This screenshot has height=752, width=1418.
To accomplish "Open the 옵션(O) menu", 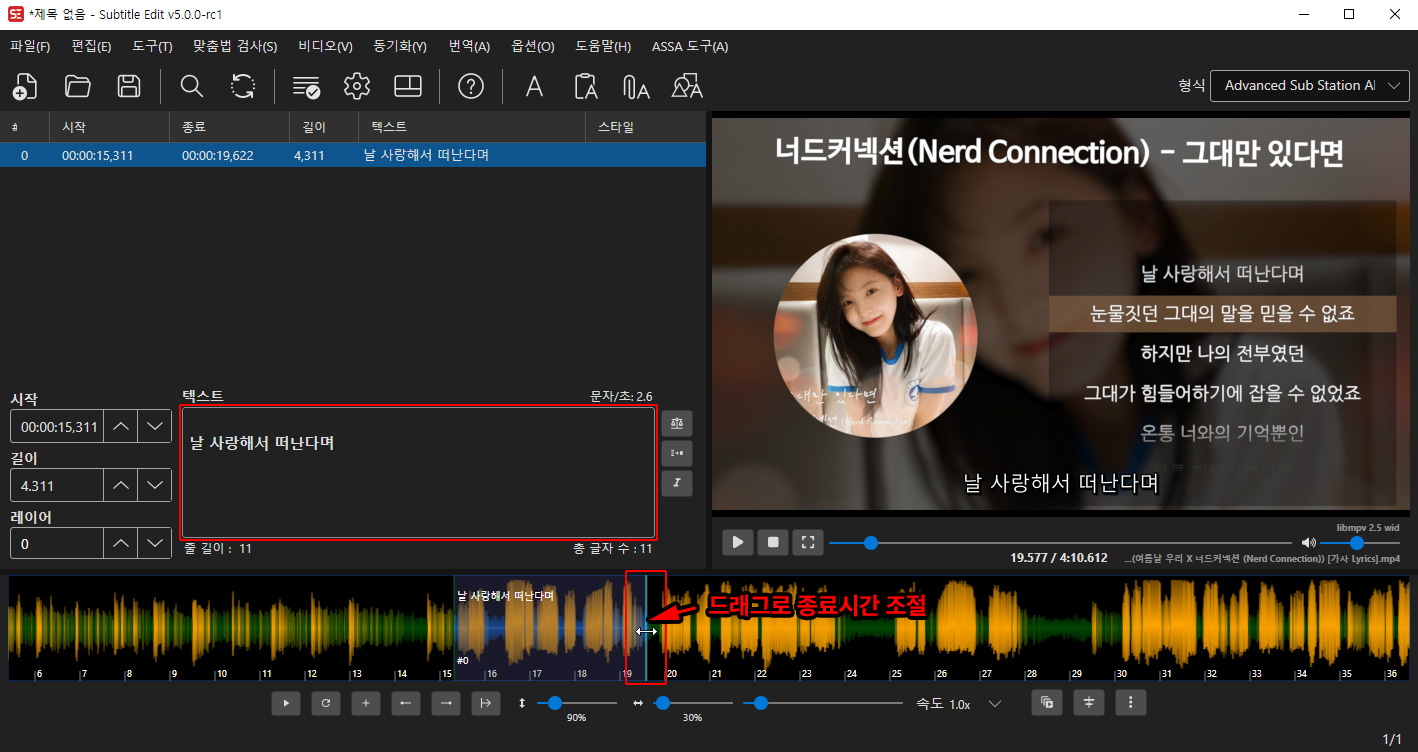I will (532, 46).
